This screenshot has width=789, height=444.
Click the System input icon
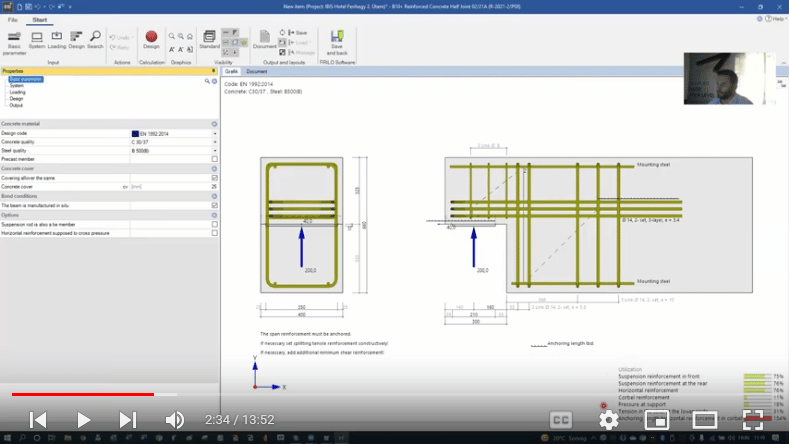click(37, 38)
